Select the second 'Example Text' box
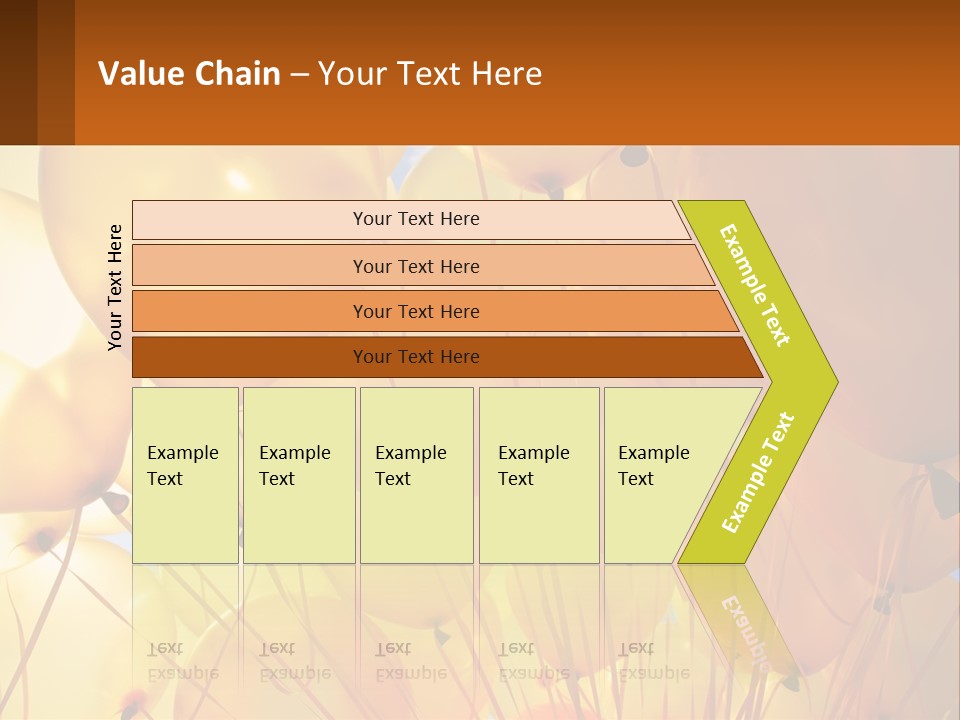The image size is (960, 720). point(298,474)
